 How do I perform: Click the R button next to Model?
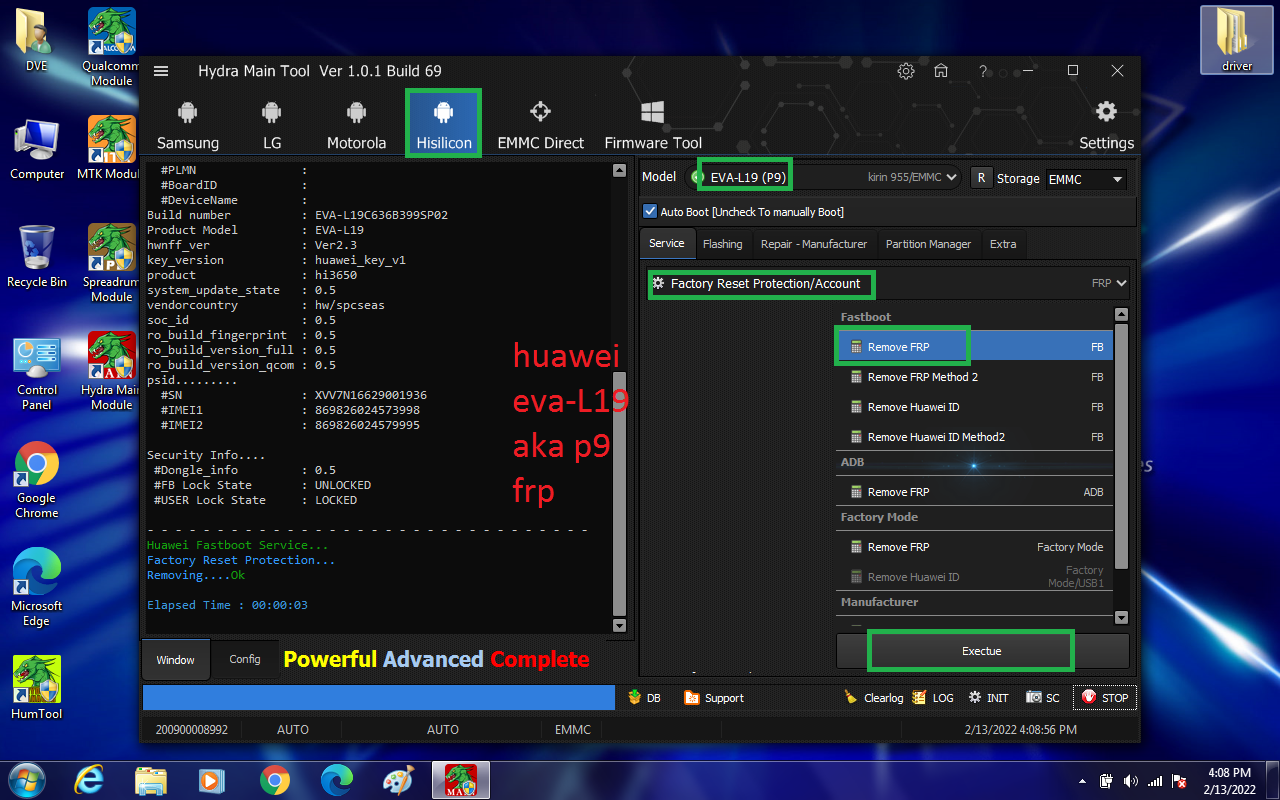[x=980, y=178]
